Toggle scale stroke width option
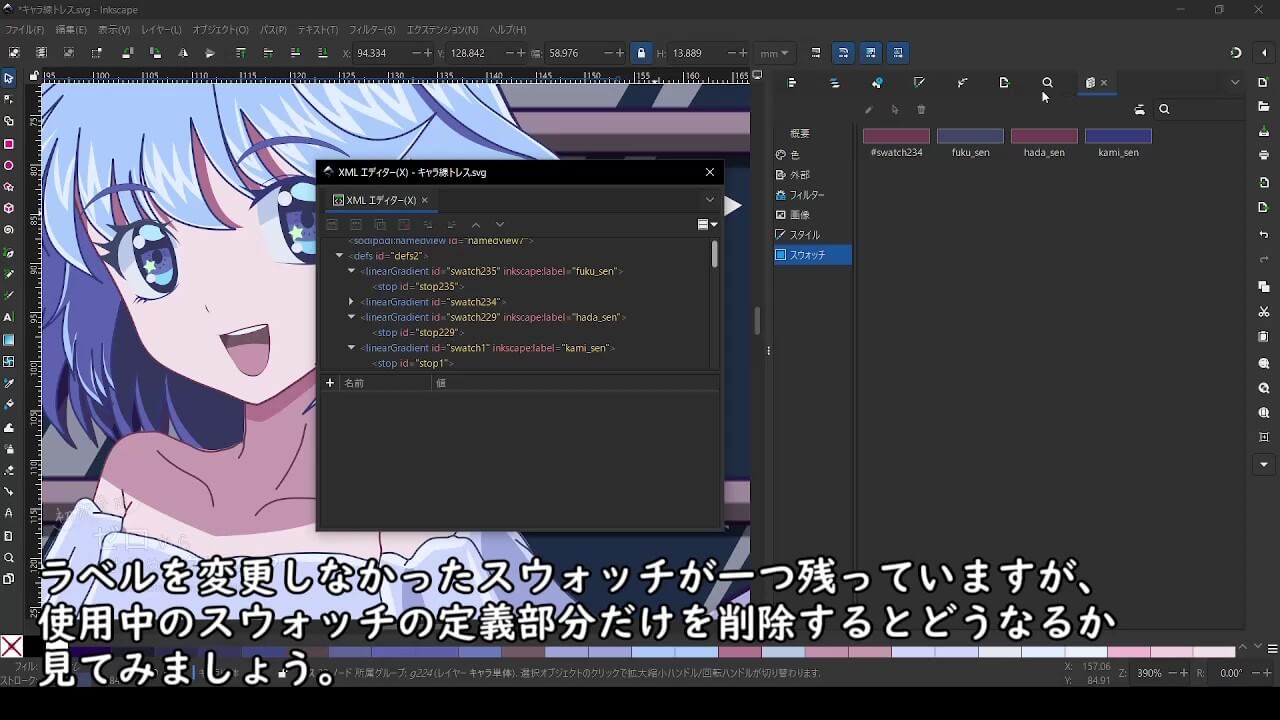1280x720 pixels. point(816,53)
